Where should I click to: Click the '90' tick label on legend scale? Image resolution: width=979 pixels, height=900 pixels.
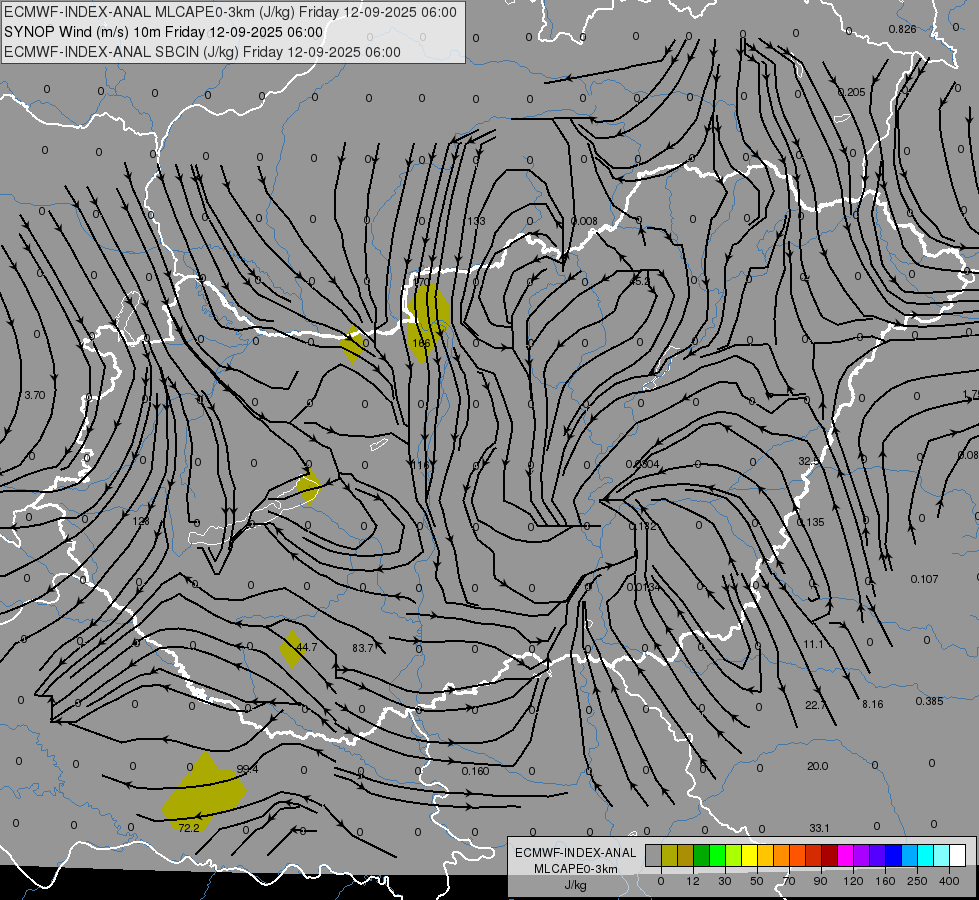[x=820, y=881]
